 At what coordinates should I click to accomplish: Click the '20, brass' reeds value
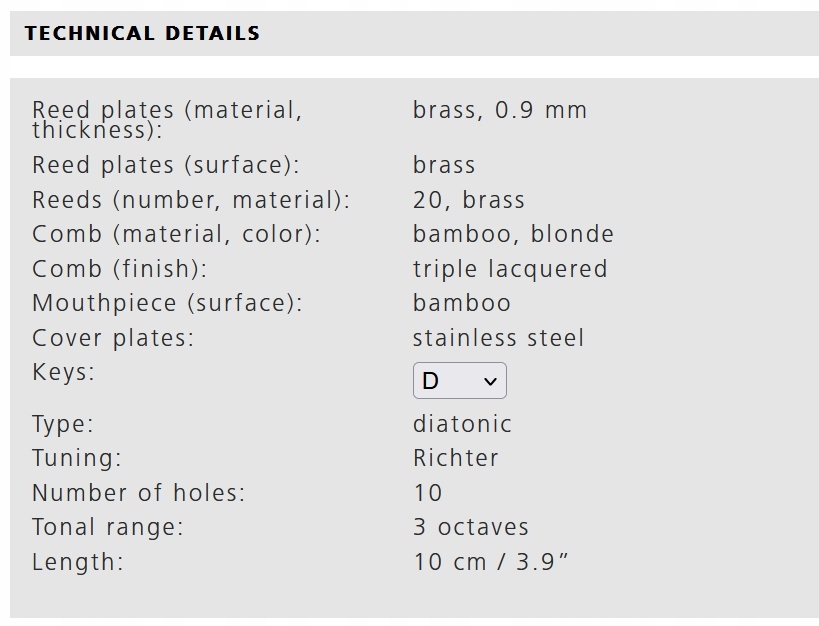pos(468,200)
